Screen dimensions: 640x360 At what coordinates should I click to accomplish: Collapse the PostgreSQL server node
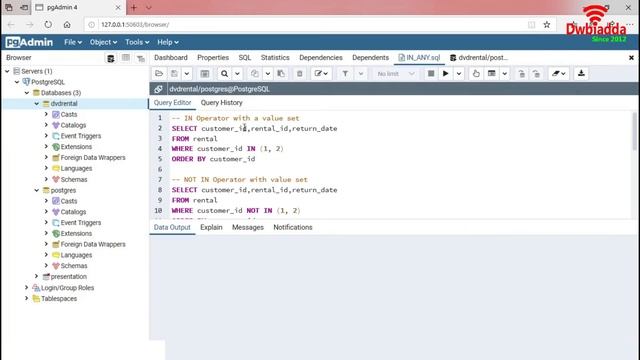pyautogui.click(x=17, y=82)
